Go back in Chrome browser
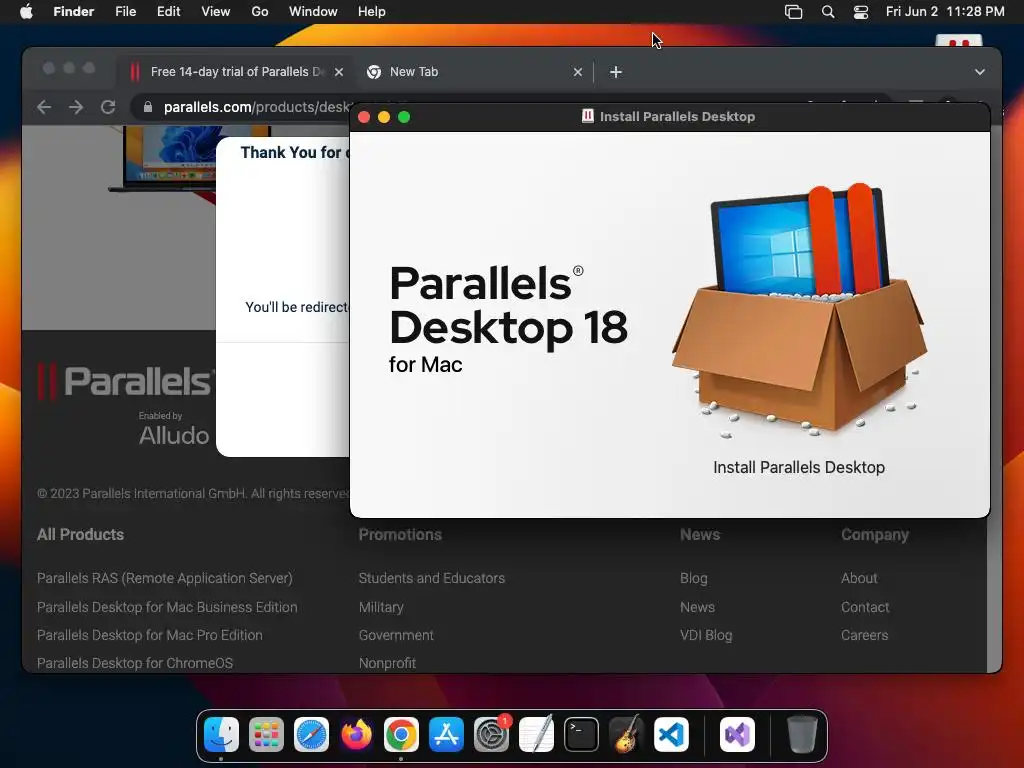Screen dimensions: 1024x768 click(x=44, y=107)
